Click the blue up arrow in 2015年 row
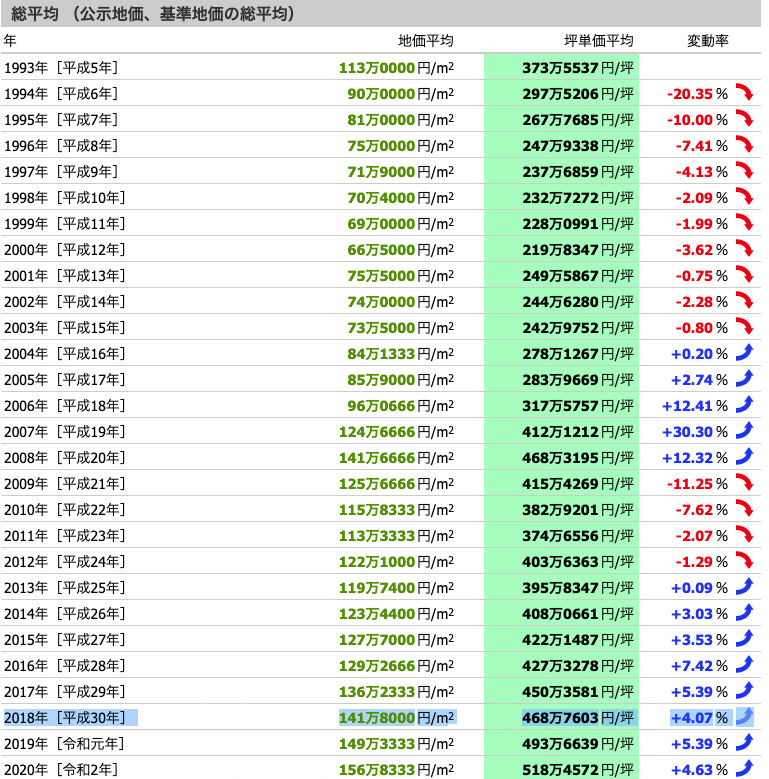Screen dimensions: 769x779 (744, 639)
